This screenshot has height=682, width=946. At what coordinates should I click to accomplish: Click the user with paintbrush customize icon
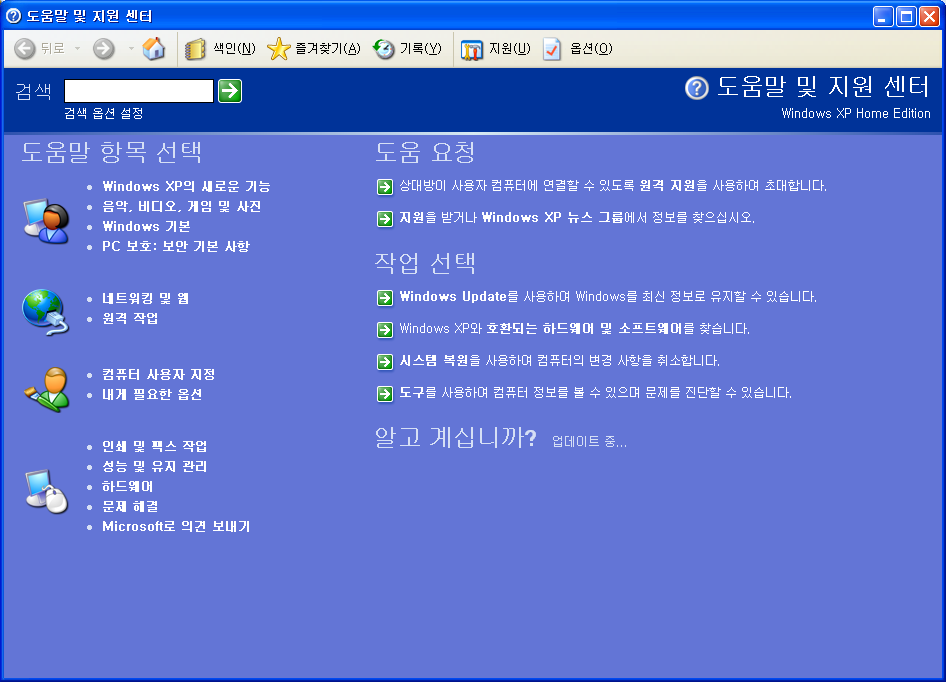[47, 389]
